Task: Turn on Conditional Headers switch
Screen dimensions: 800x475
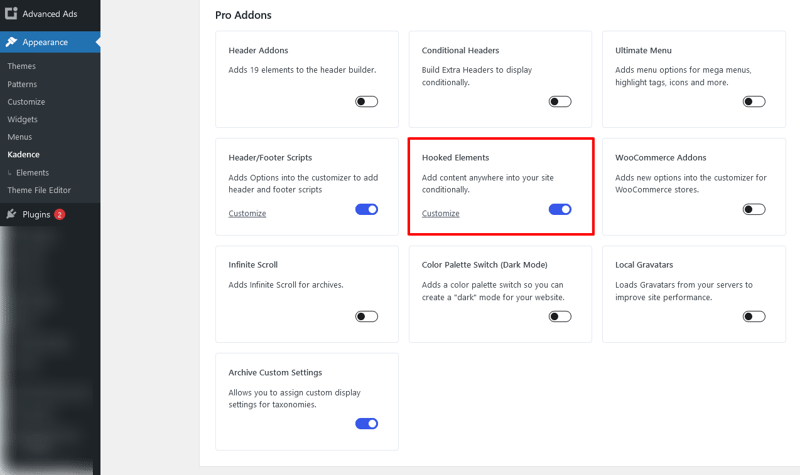Action: pyautogui.click(x=560, y=101)
